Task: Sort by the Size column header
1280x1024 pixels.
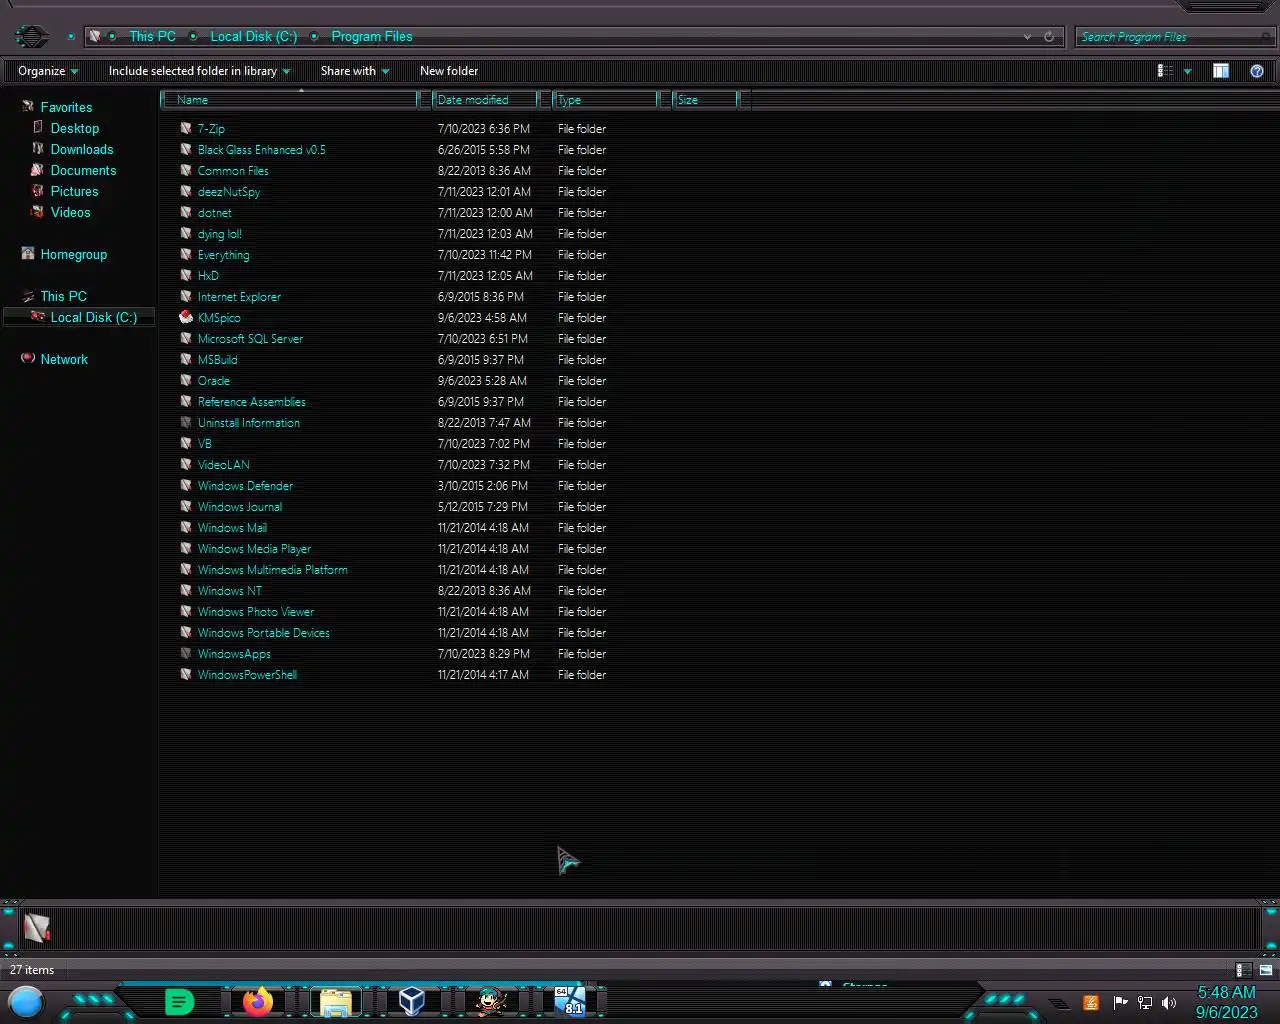Action: point(705,100)
